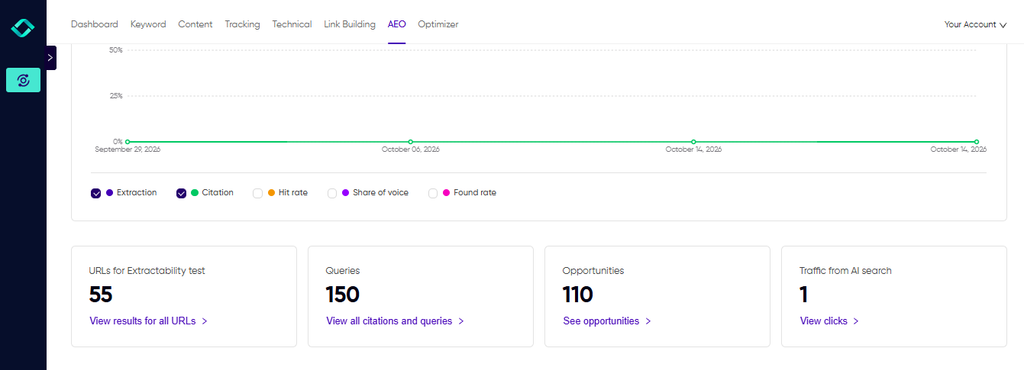Image resolution: width=1024 pixels, height=370 pixels.
Task: Open the View clicks link
Action: 829,321
